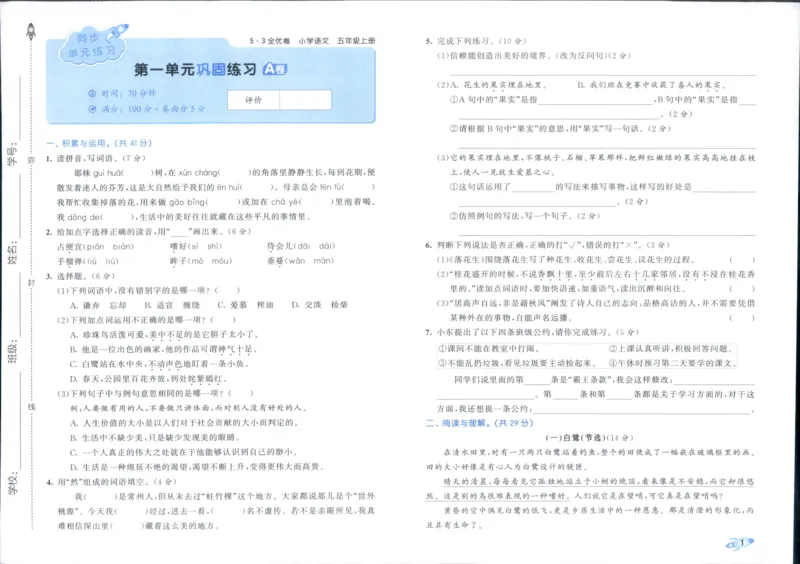This screenshot has width=800, height=564.
Task: Click the header text 小学语文
Action: 314,41
